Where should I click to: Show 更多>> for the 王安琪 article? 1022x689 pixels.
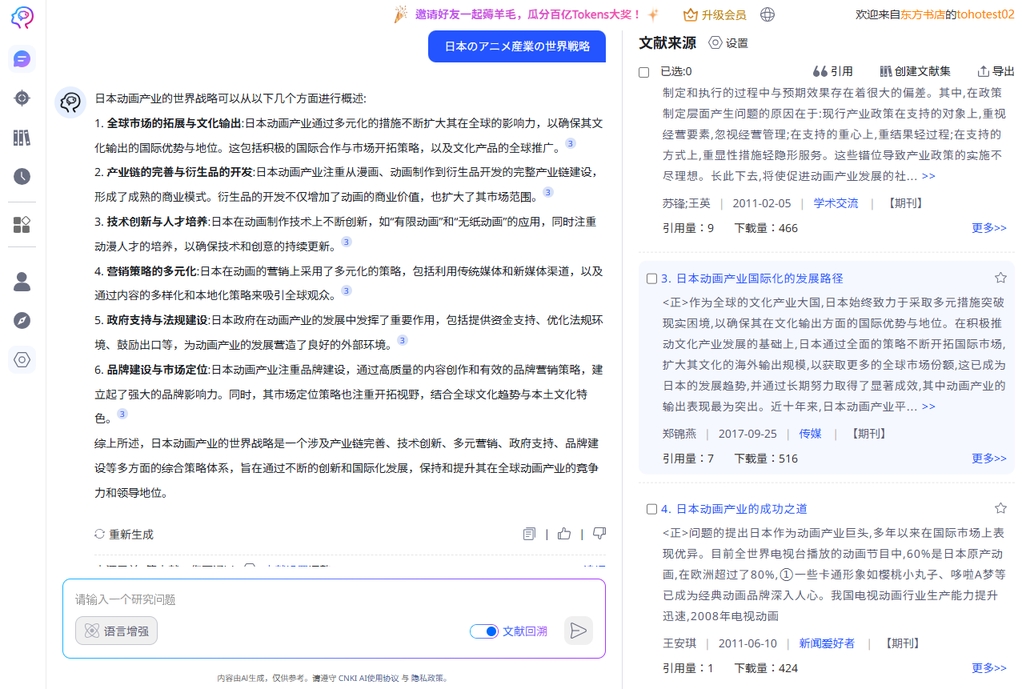coord(989,668)
